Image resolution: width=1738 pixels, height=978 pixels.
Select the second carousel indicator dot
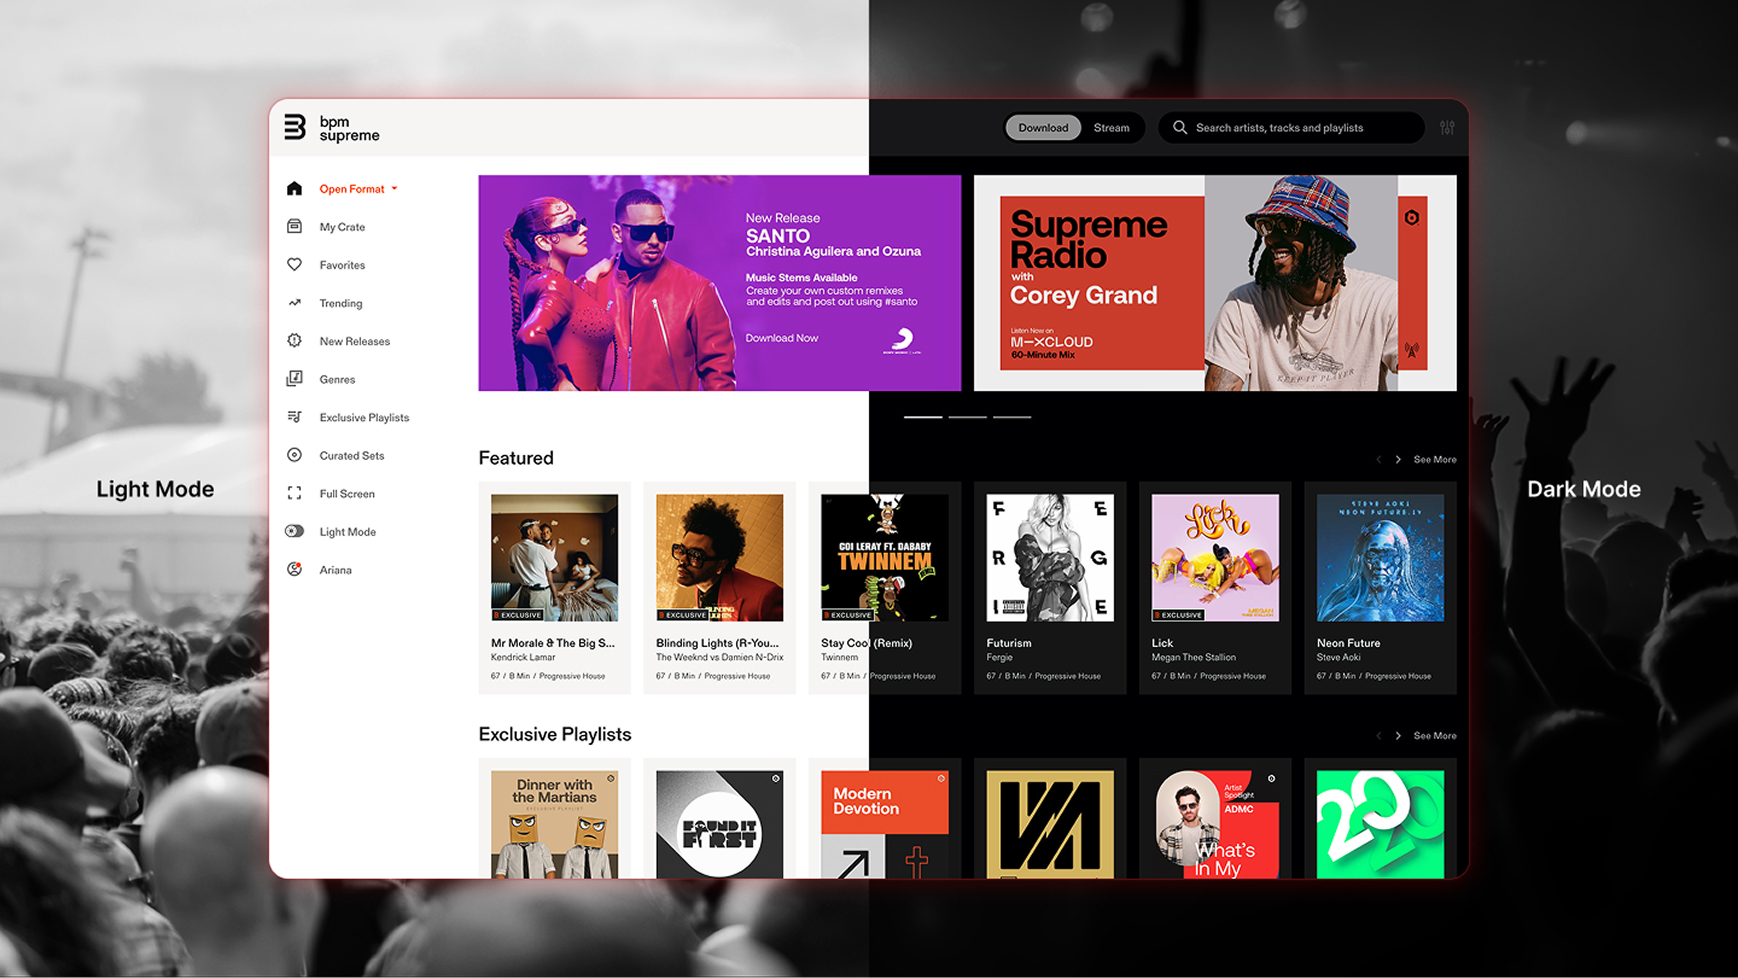[967, 416]
